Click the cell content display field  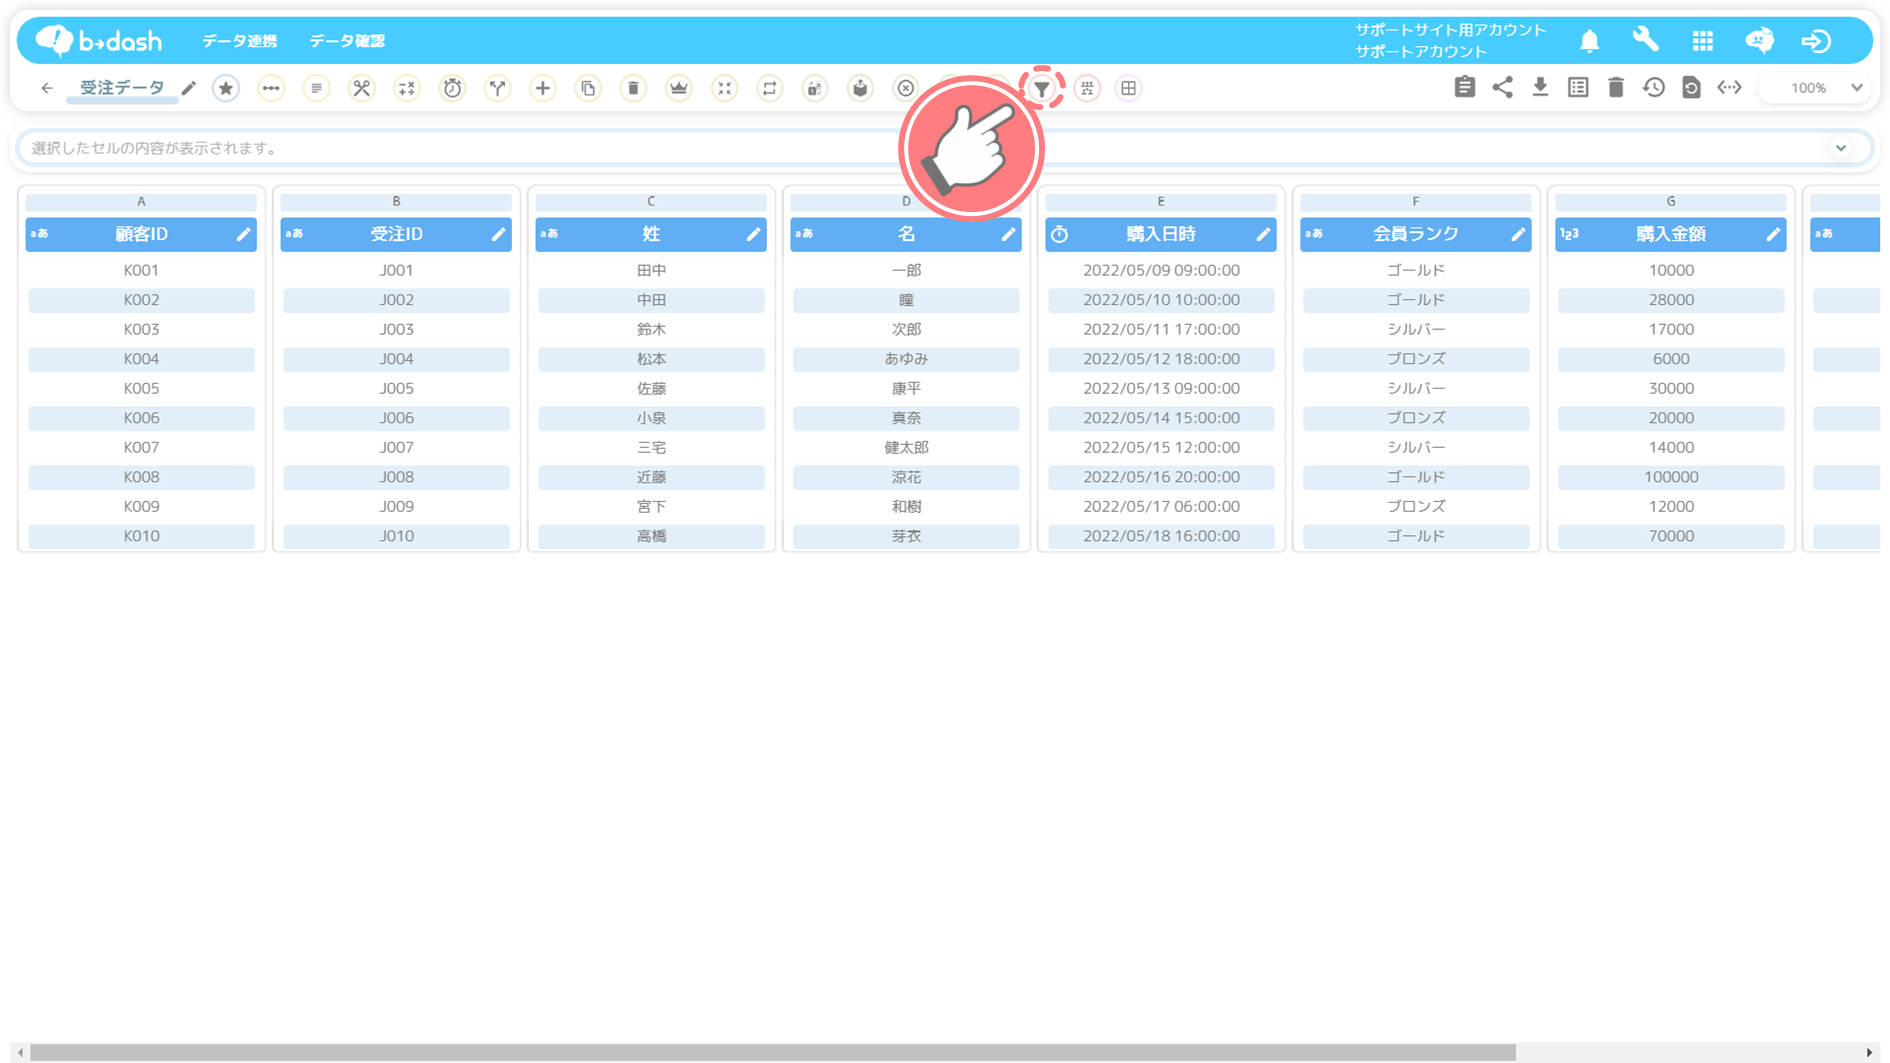(944, 148)
